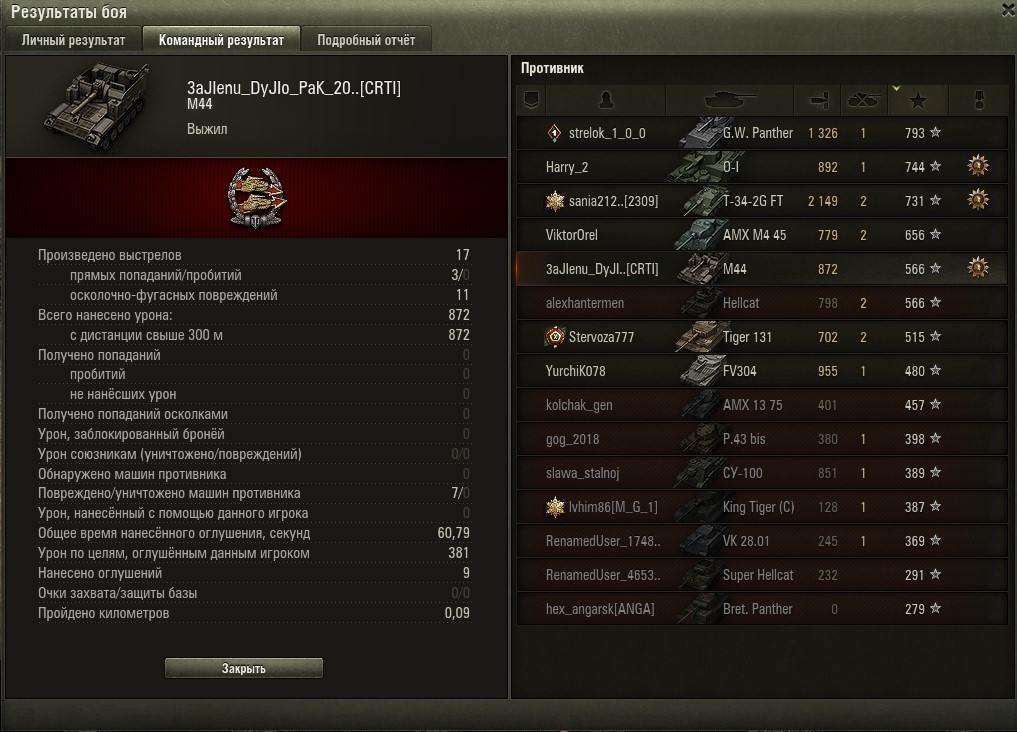Sort by kills using the destroyed tank icon
Image resolution: width=1017 pixels, height=732 pixels.
tap(863, 100)
